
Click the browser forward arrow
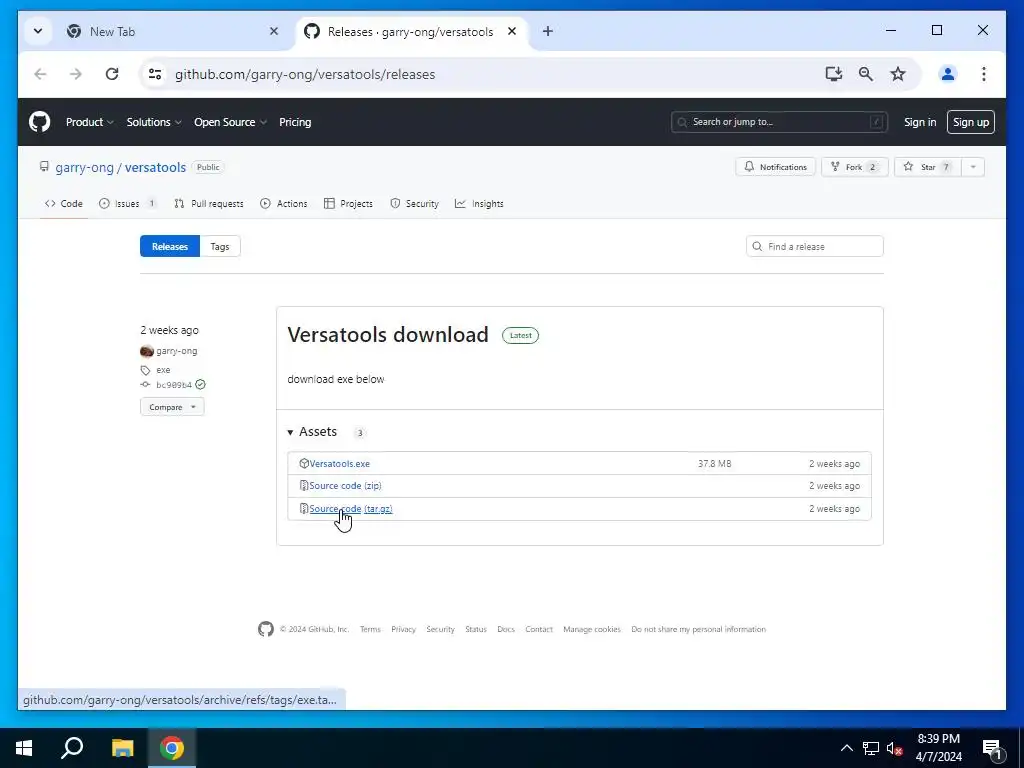tap(76, 74)
